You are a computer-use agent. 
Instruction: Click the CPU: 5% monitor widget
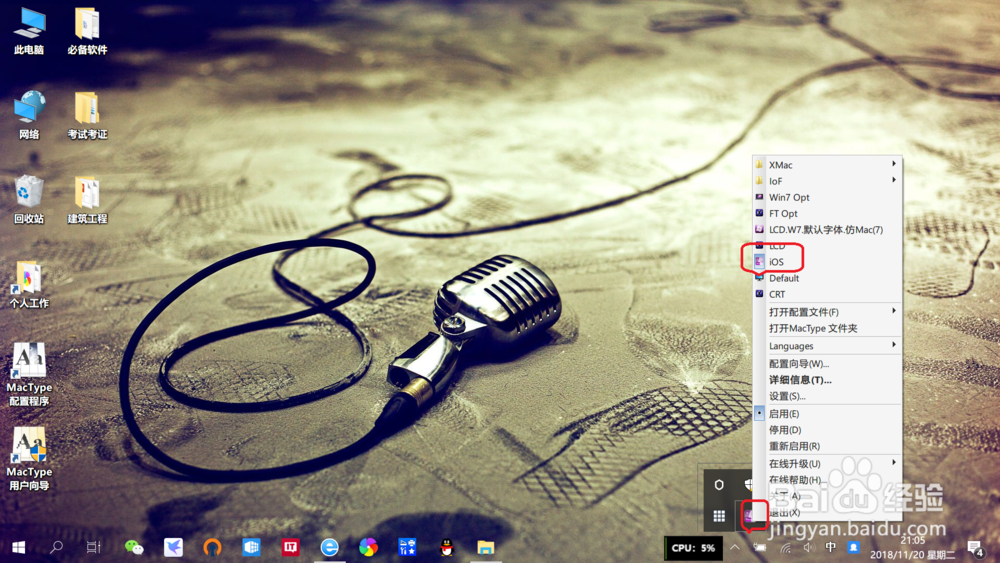click(693, 548)
